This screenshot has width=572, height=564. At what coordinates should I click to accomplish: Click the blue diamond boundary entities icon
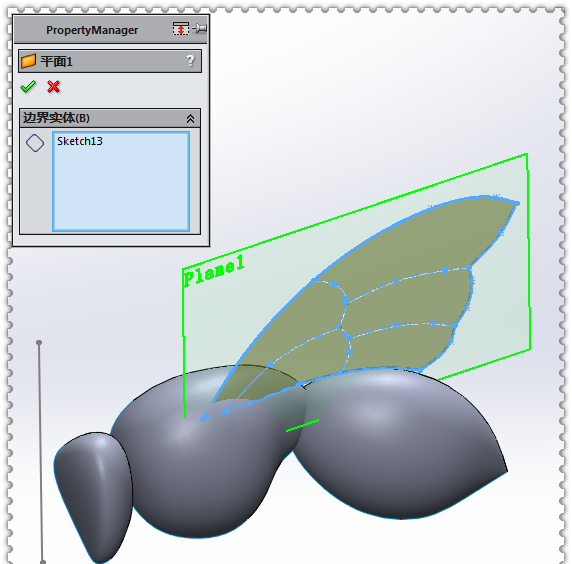pos(35,143)
